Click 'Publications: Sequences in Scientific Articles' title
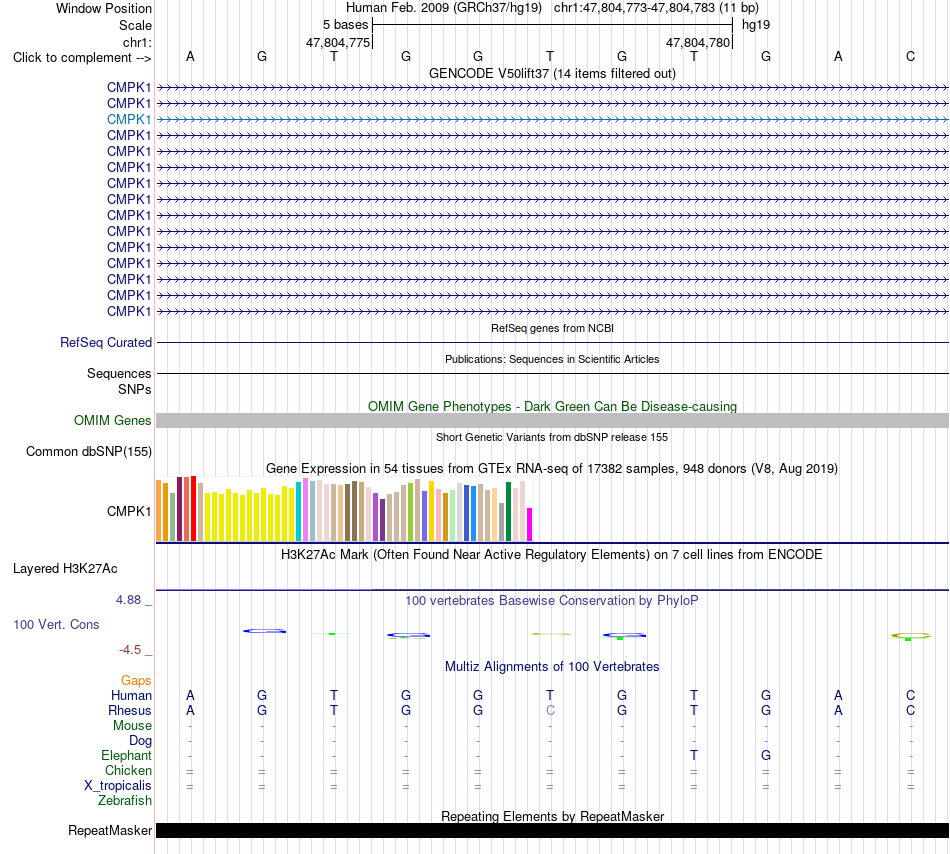950x854 pixels. click(x=552, y=359)
